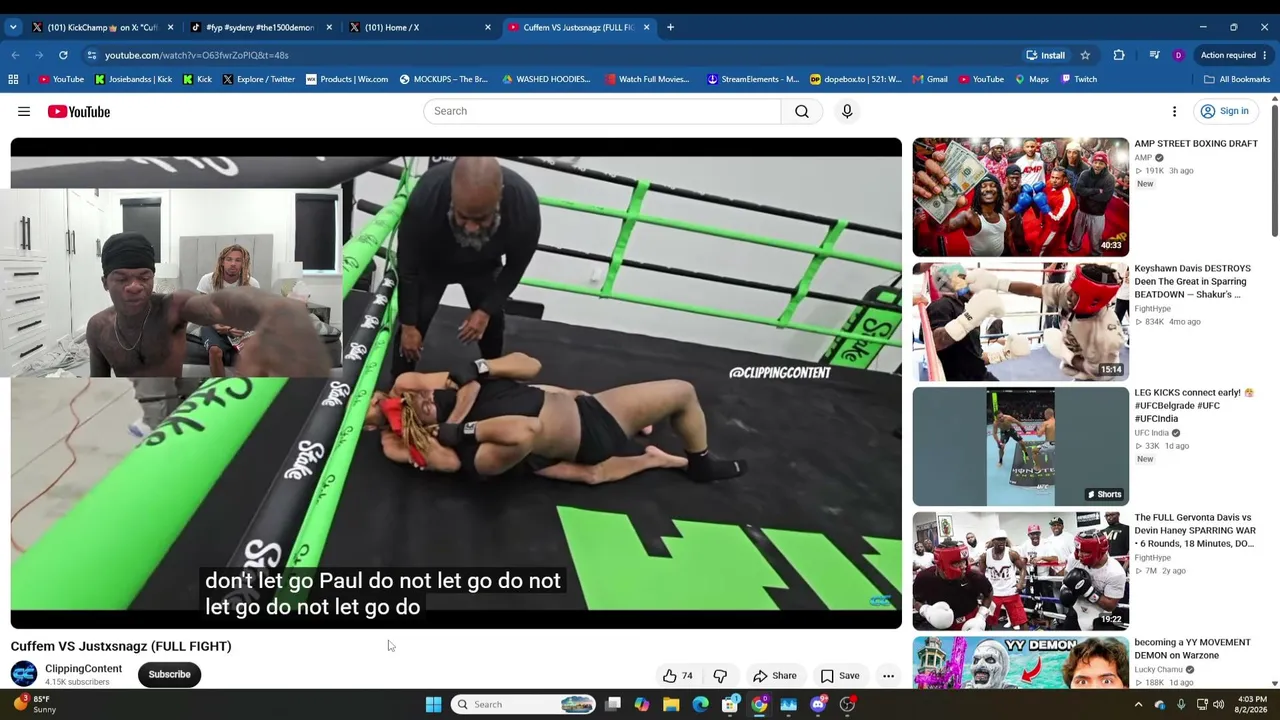
Task: Open Gervonta Davis vs Devin Haney thumbnail
Action: pos(1020,571)
